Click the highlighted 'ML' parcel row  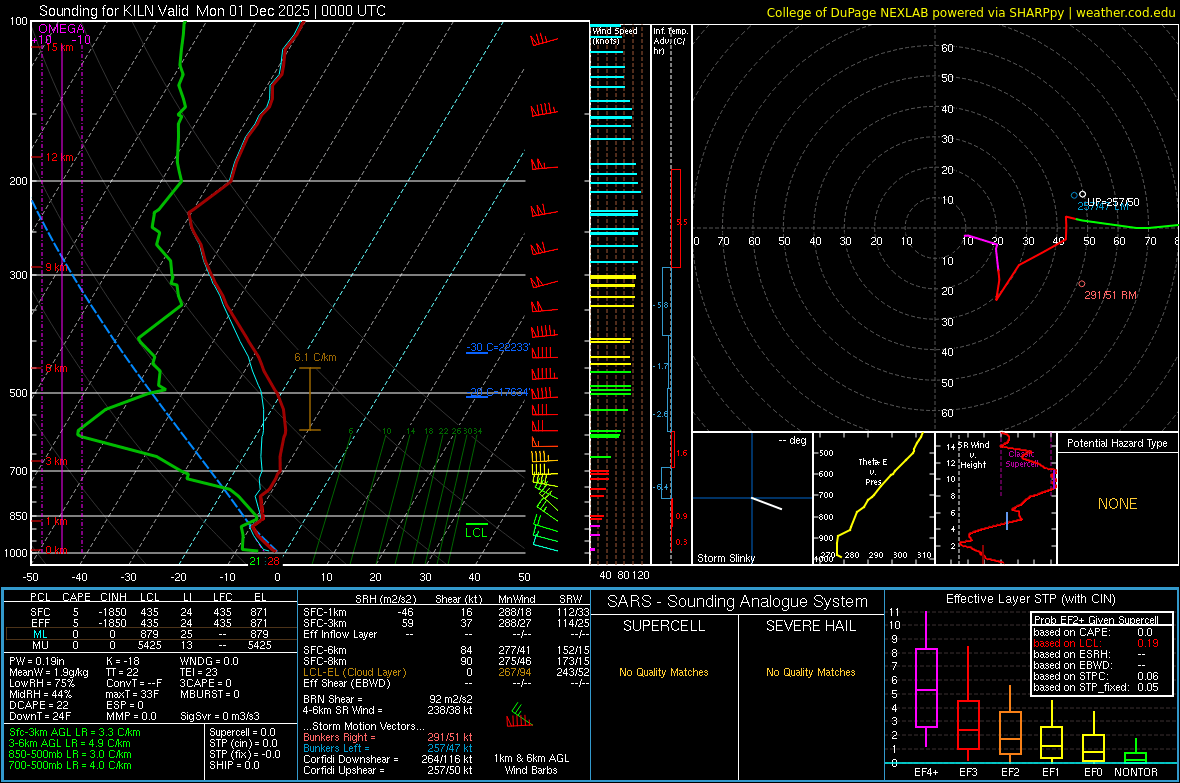click(151, 634)
